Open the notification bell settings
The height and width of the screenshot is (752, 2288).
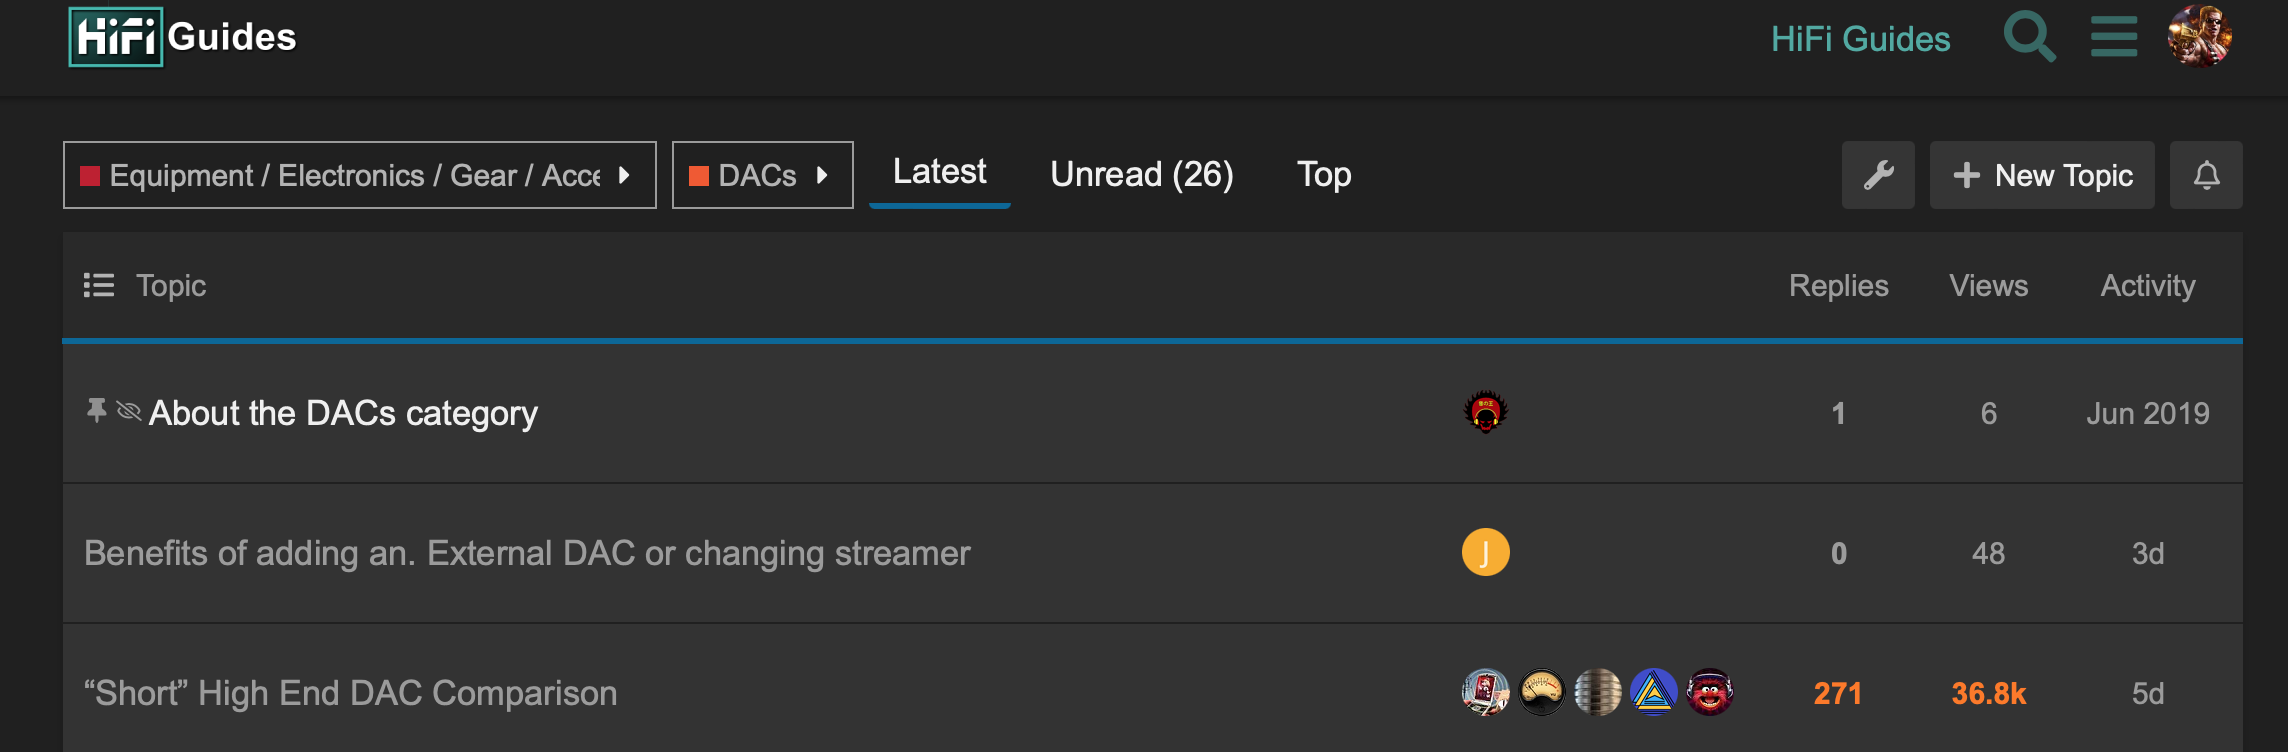(x=2206, y=175)
